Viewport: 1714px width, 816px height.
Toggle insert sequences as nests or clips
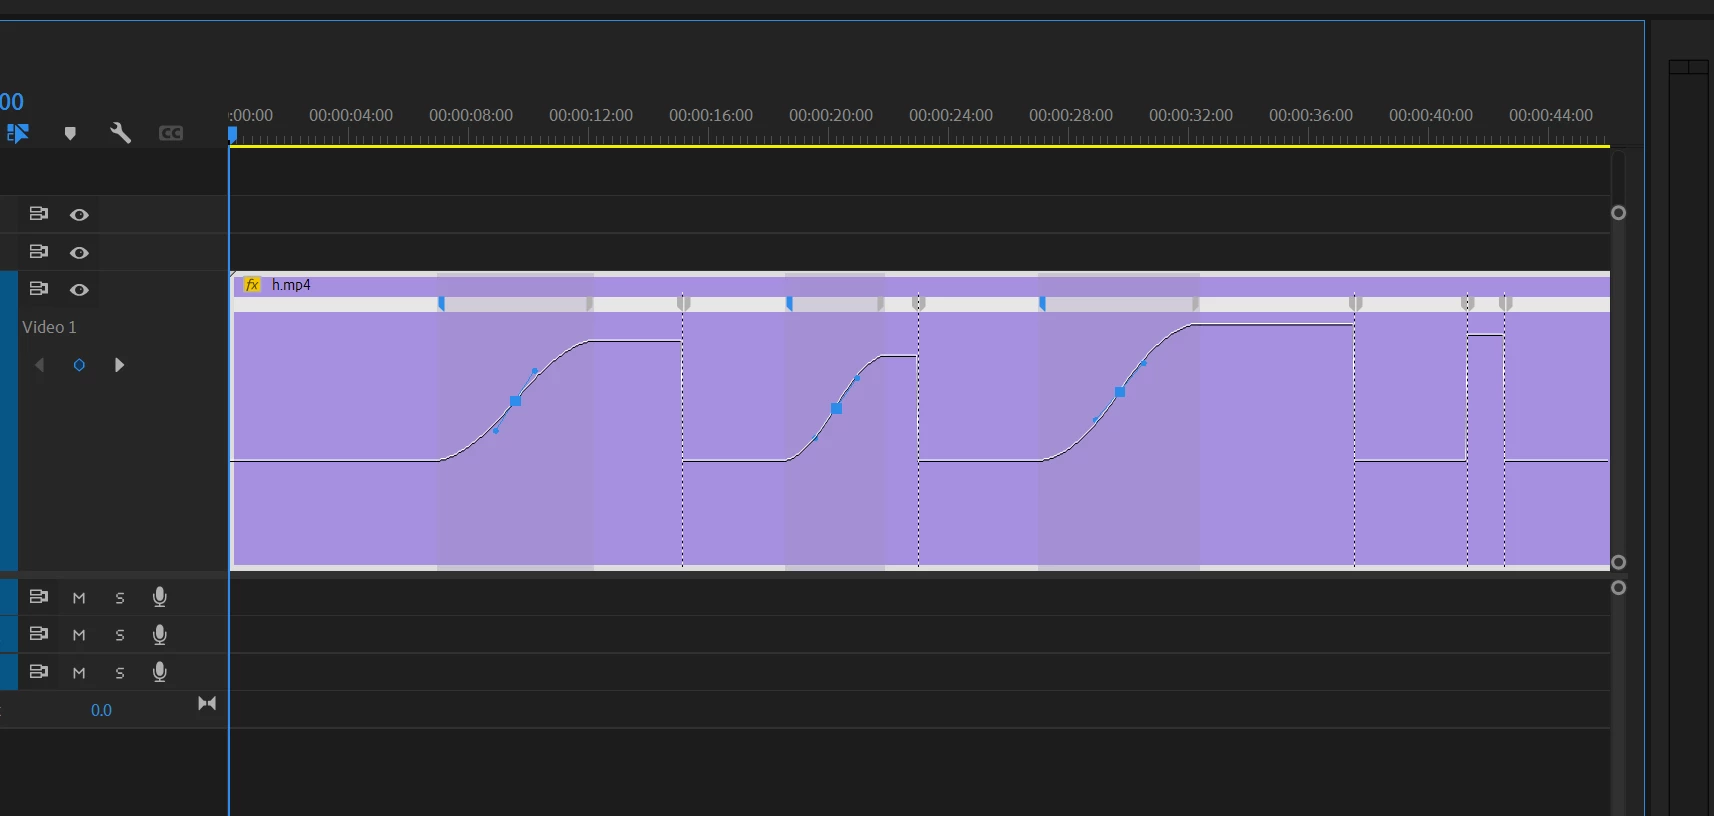point(18,133)
